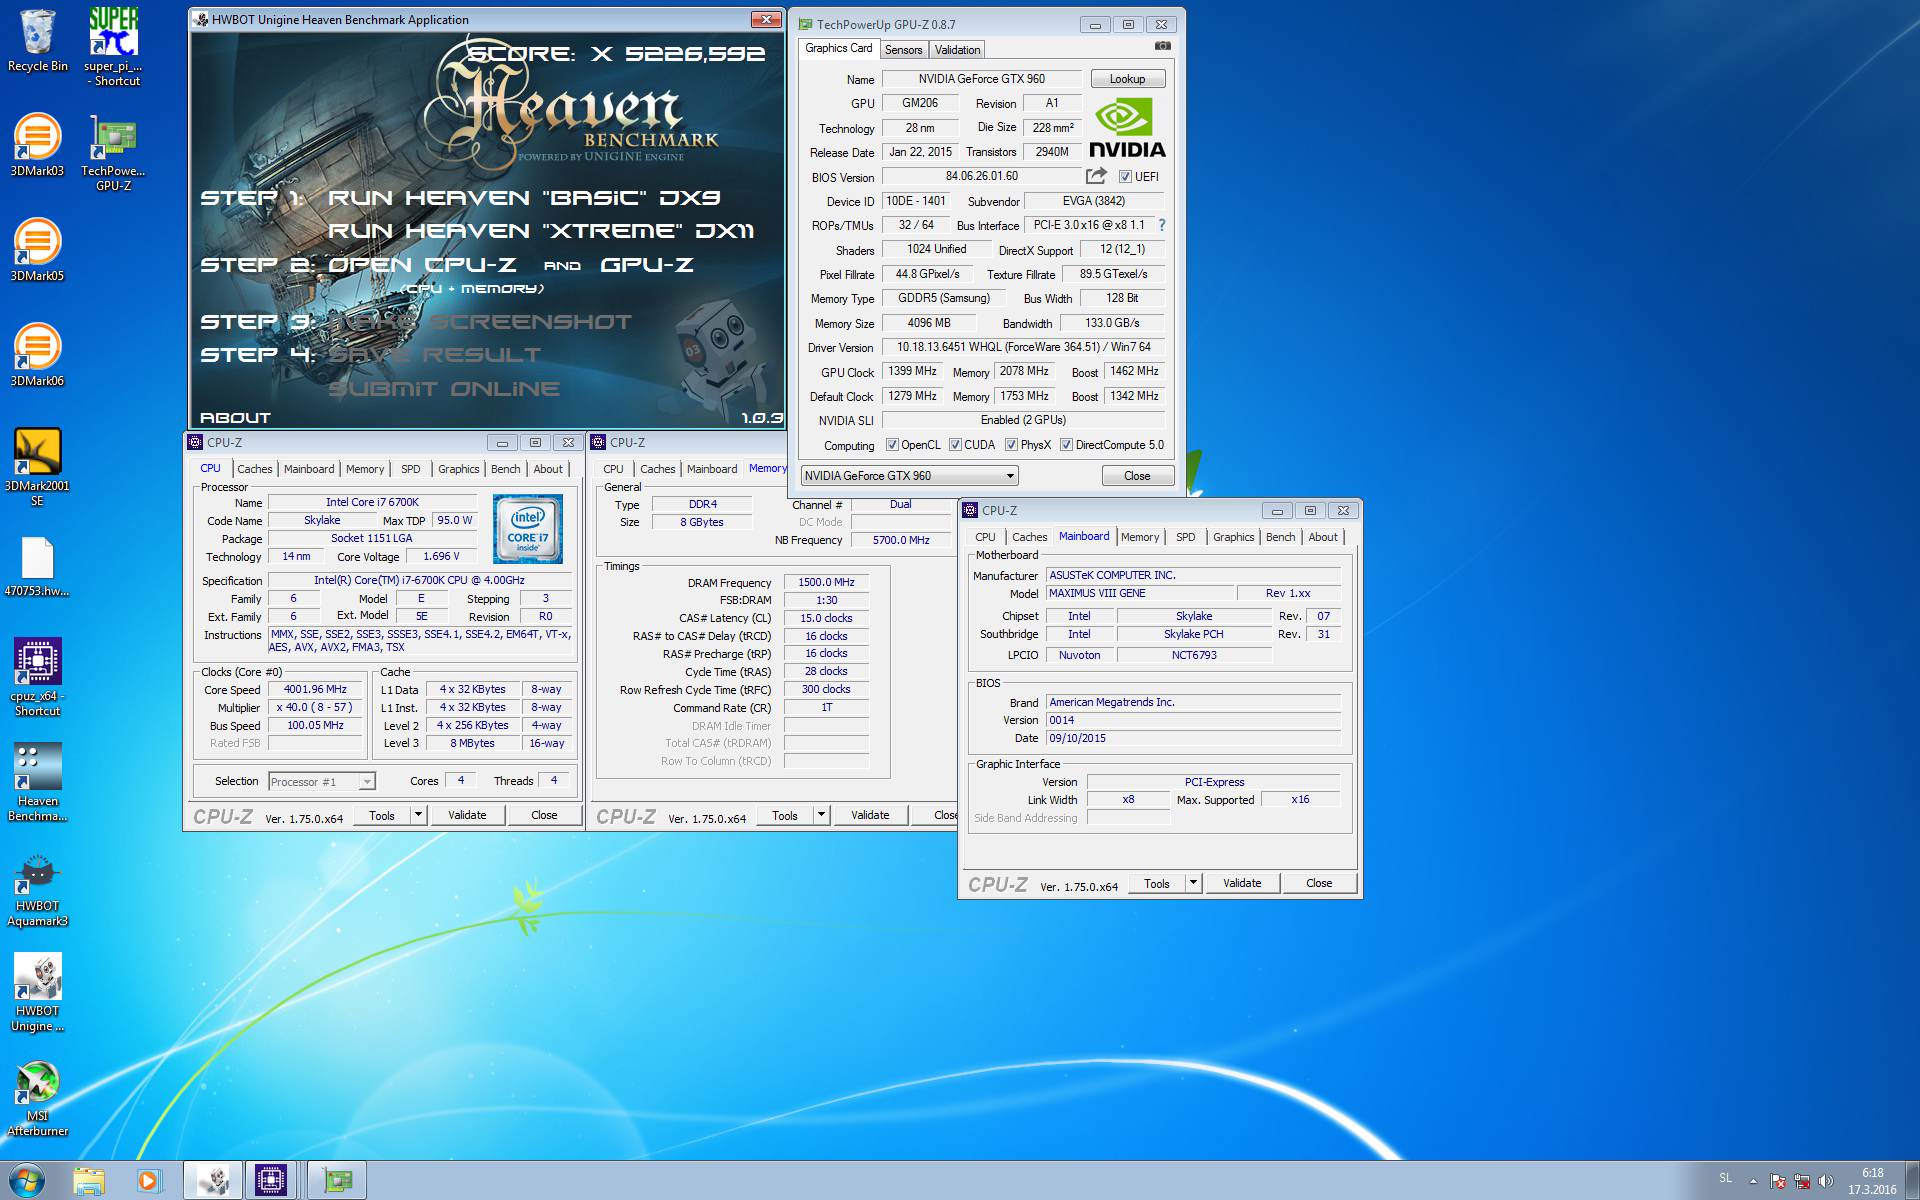This screenshot has width=1920, height=1200.
Task: Click ABOUT in the Heaven Benchmark window
Action: (x=235, y=418)
